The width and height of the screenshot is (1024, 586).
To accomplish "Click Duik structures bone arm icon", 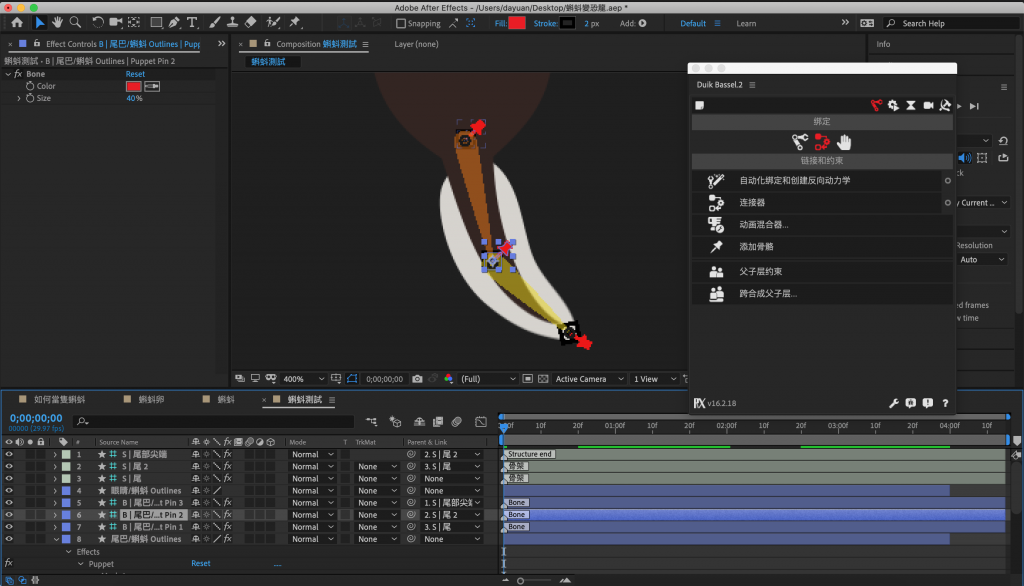I will pyautogui.click(x=799, y=142).
